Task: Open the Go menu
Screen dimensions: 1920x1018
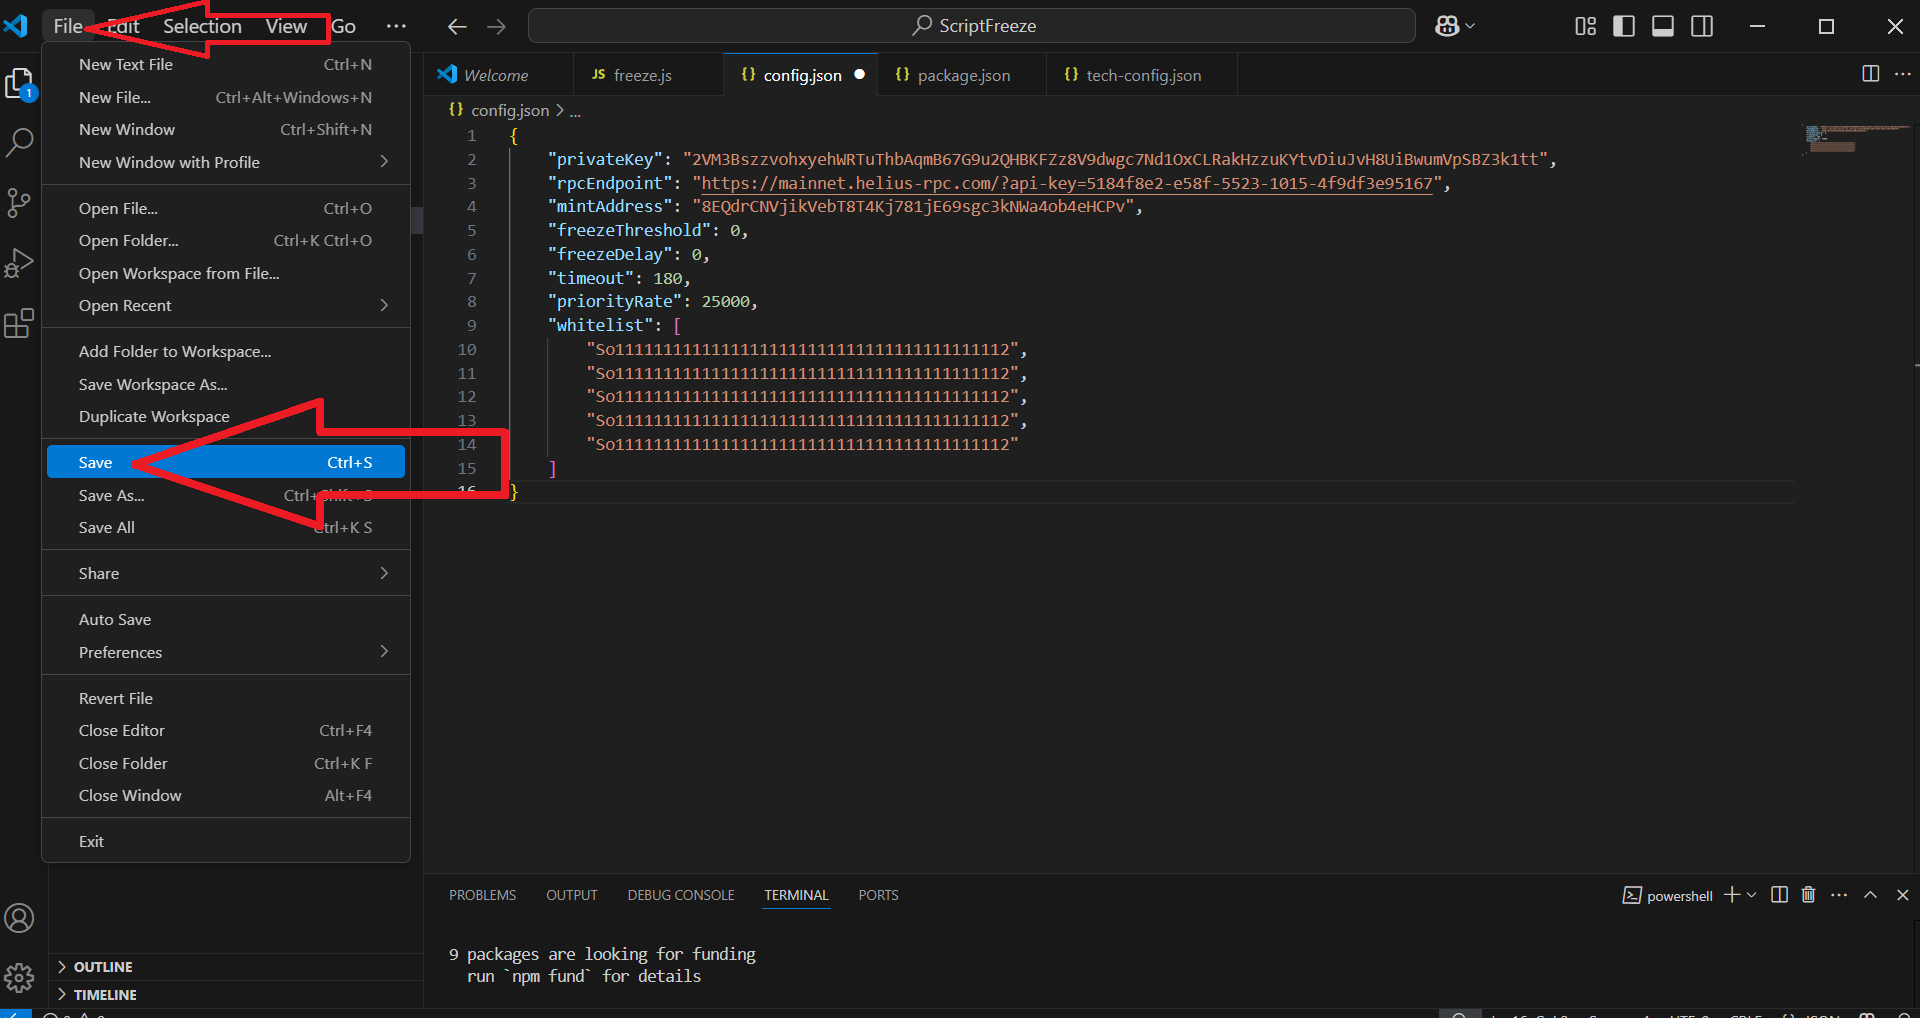Action: [343, 26]
